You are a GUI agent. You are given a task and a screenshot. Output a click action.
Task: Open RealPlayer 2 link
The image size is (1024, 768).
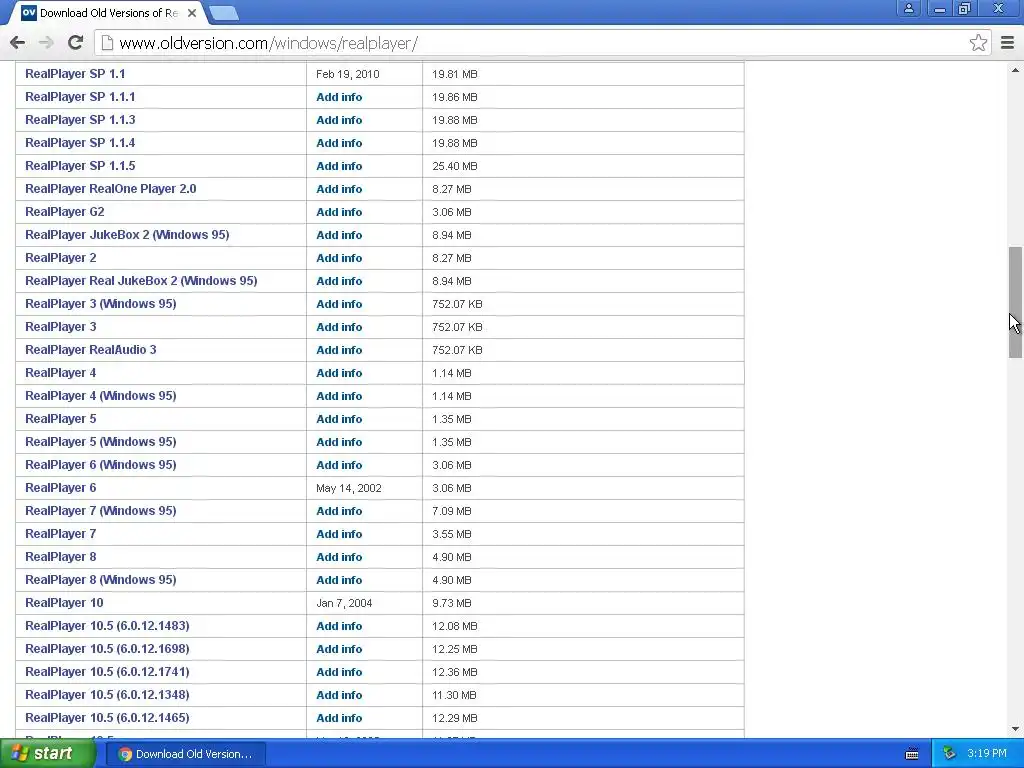61,257
